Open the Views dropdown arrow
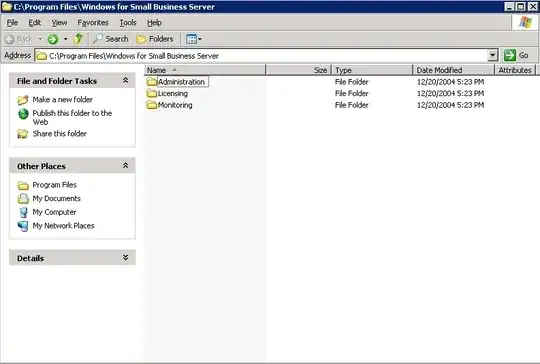Screen dimensions: 540x364 200,39
